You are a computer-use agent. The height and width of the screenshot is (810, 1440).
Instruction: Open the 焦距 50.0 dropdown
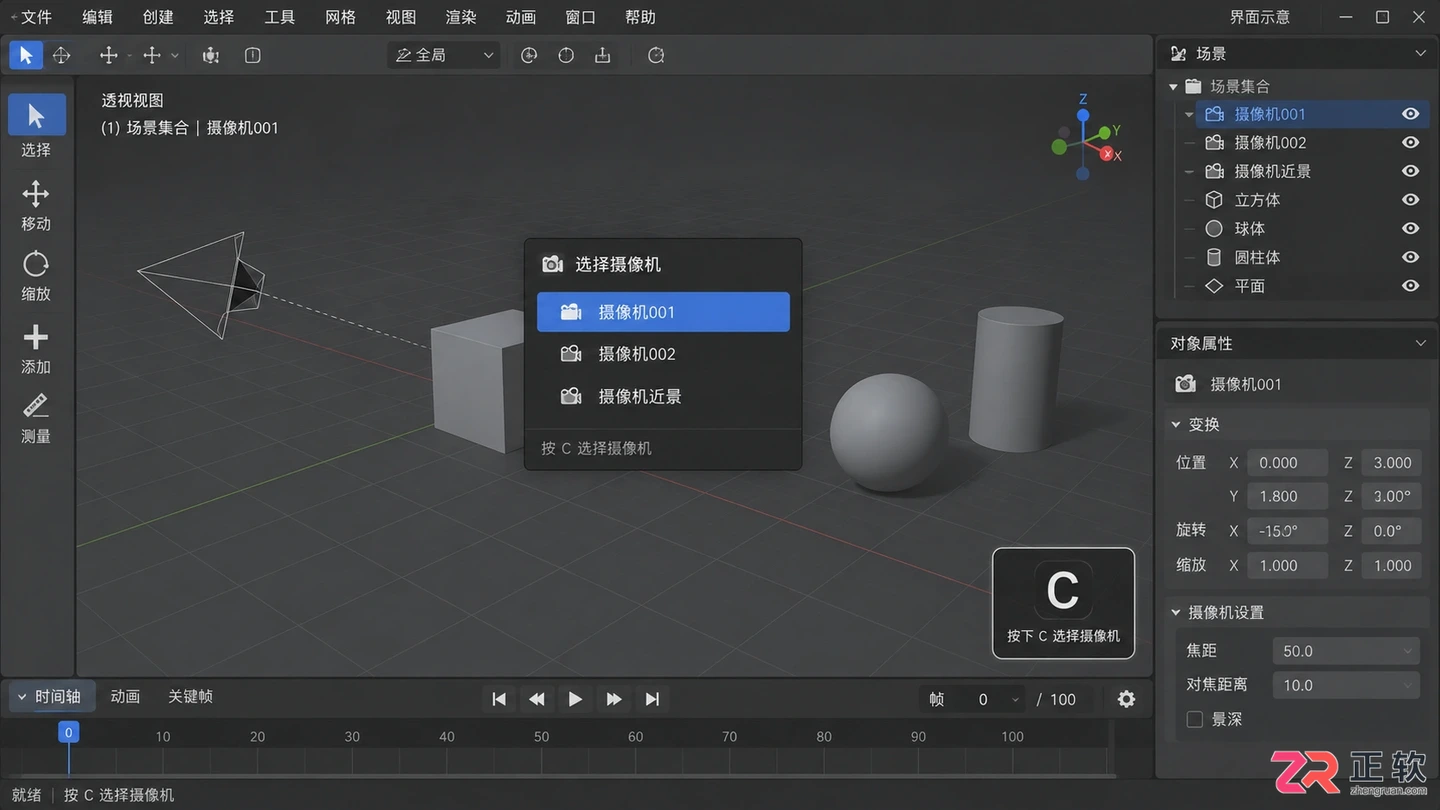point(1345,651)
